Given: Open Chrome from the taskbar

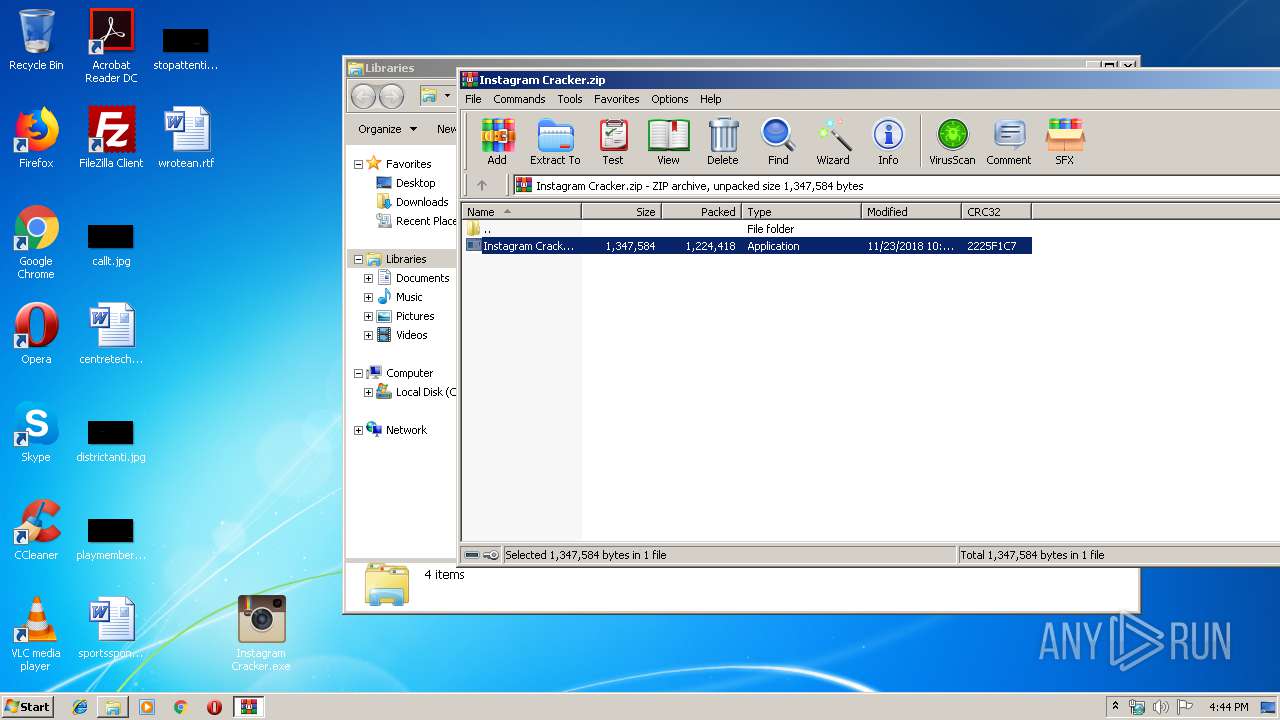Looking at the screenshot, I should point(180,707).
